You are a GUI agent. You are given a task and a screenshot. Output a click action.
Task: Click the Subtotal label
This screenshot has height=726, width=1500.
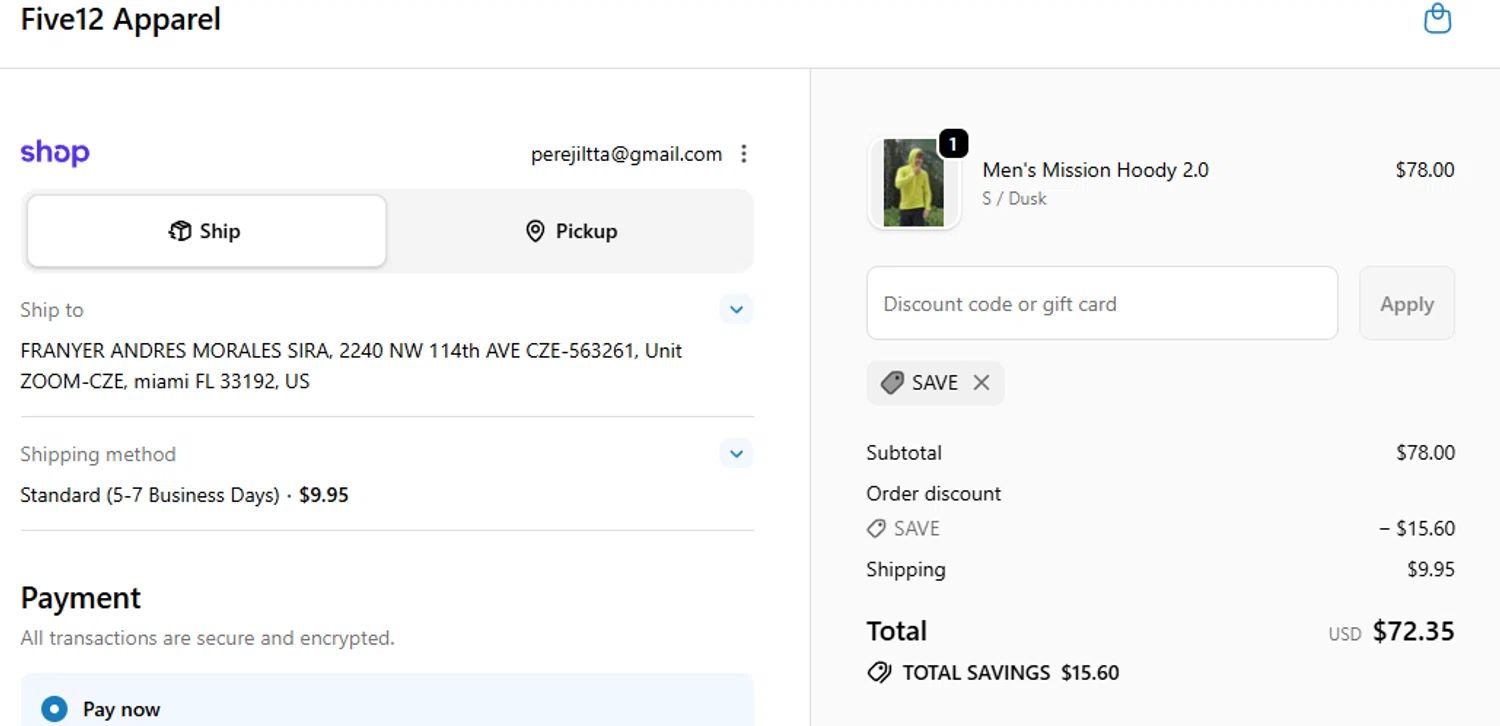pos(904,453)
